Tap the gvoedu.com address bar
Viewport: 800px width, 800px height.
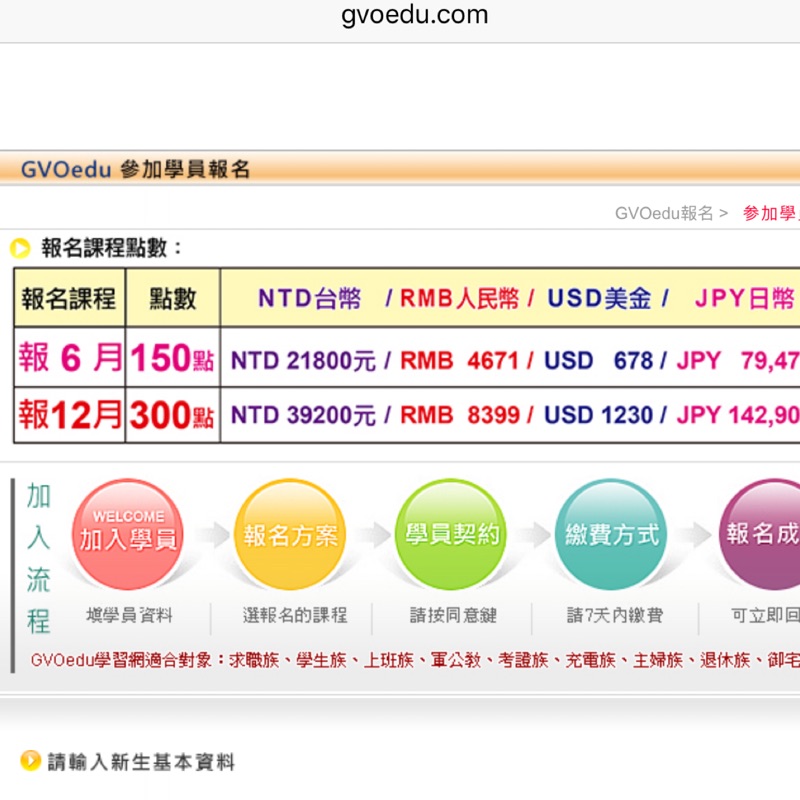(414, 16)
